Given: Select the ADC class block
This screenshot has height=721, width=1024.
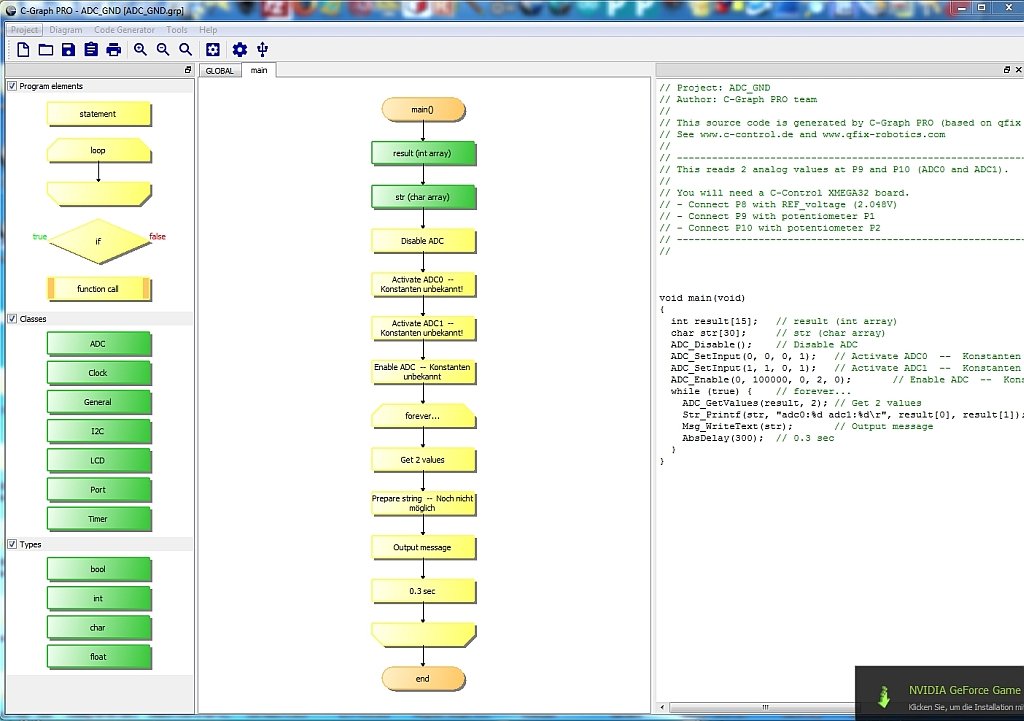Looking at the screenshot, I should click(x=98, y=344).
